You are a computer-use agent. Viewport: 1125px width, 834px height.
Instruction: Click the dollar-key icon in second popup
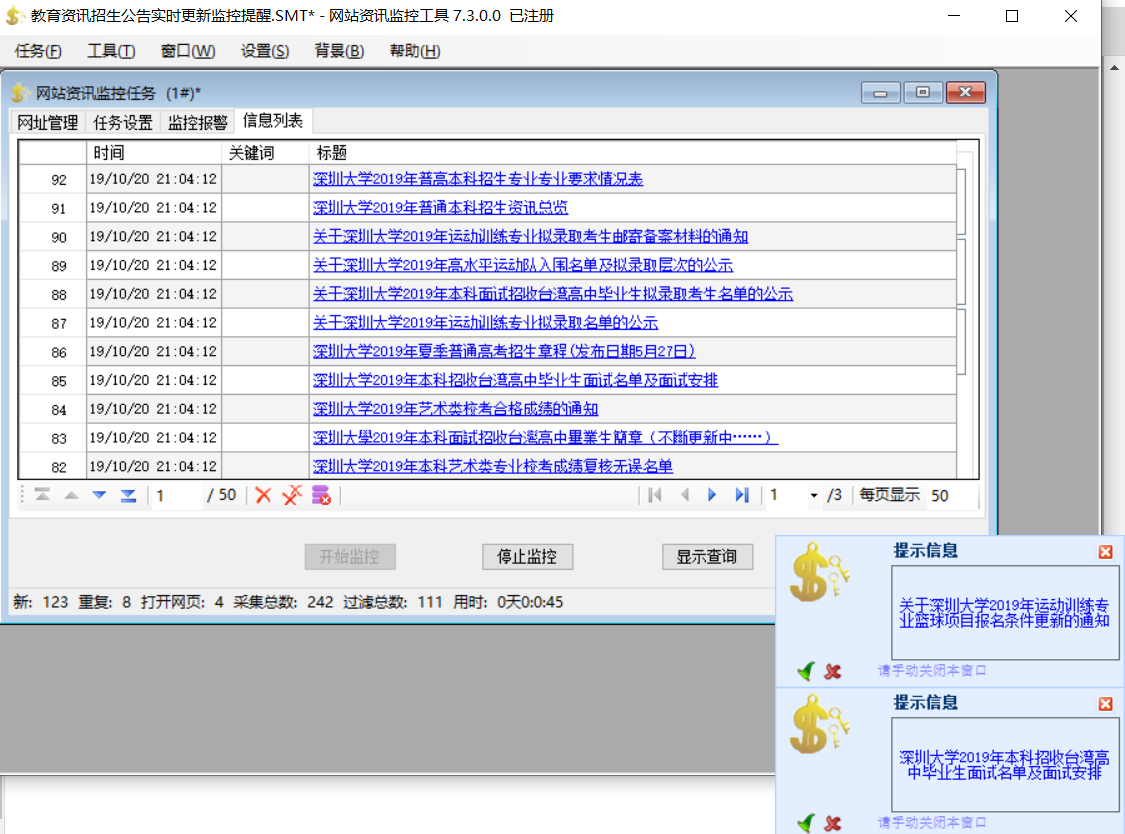[819, 724]
